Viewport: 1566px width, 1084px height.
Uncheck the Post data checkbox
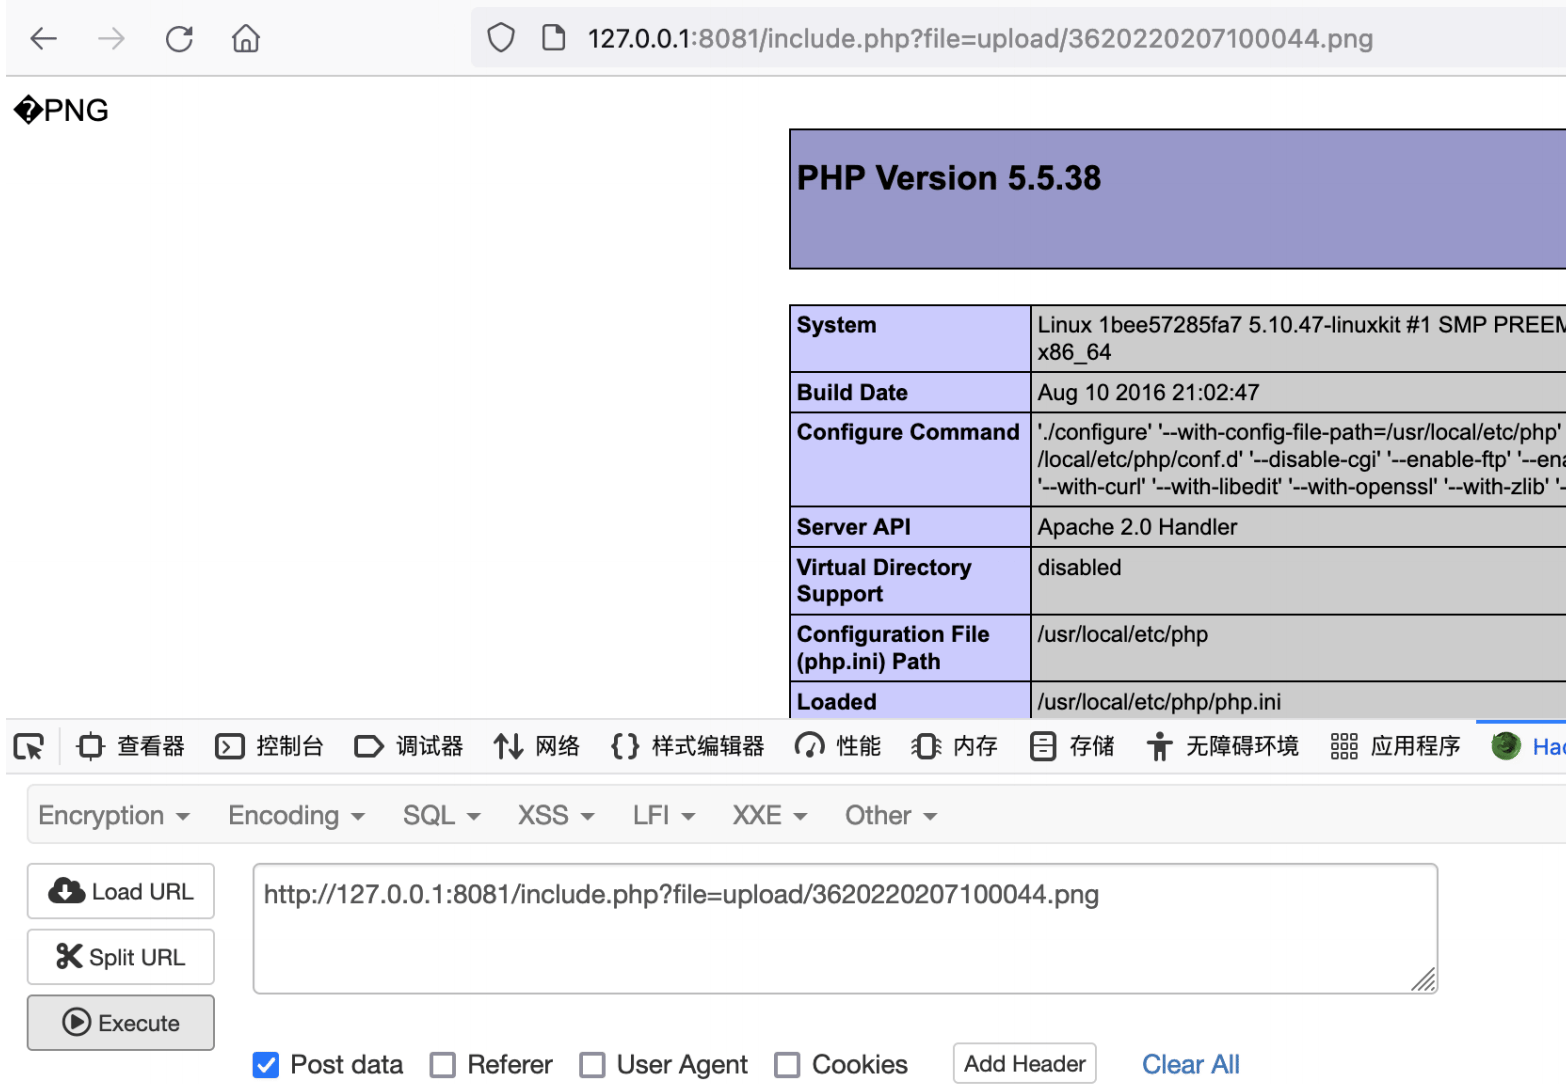point(266,1065)
